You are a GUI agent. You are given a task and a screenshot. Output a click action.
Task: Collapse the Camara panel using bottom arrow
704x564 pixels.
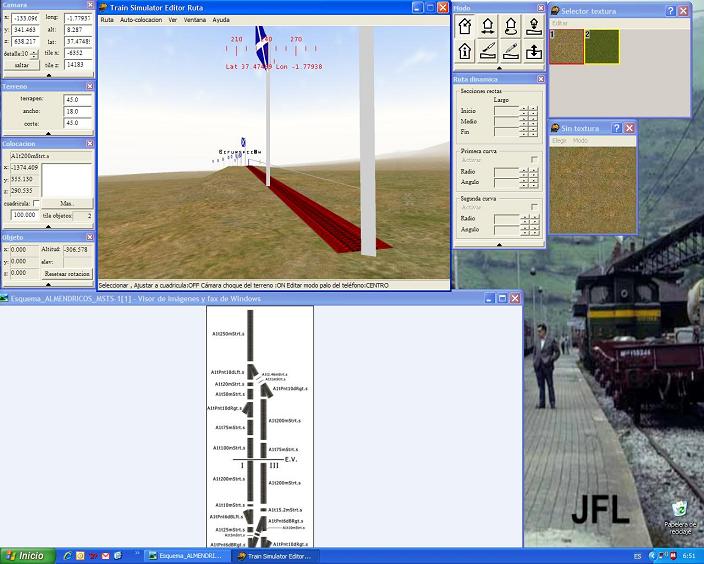(x=48, y=76)
